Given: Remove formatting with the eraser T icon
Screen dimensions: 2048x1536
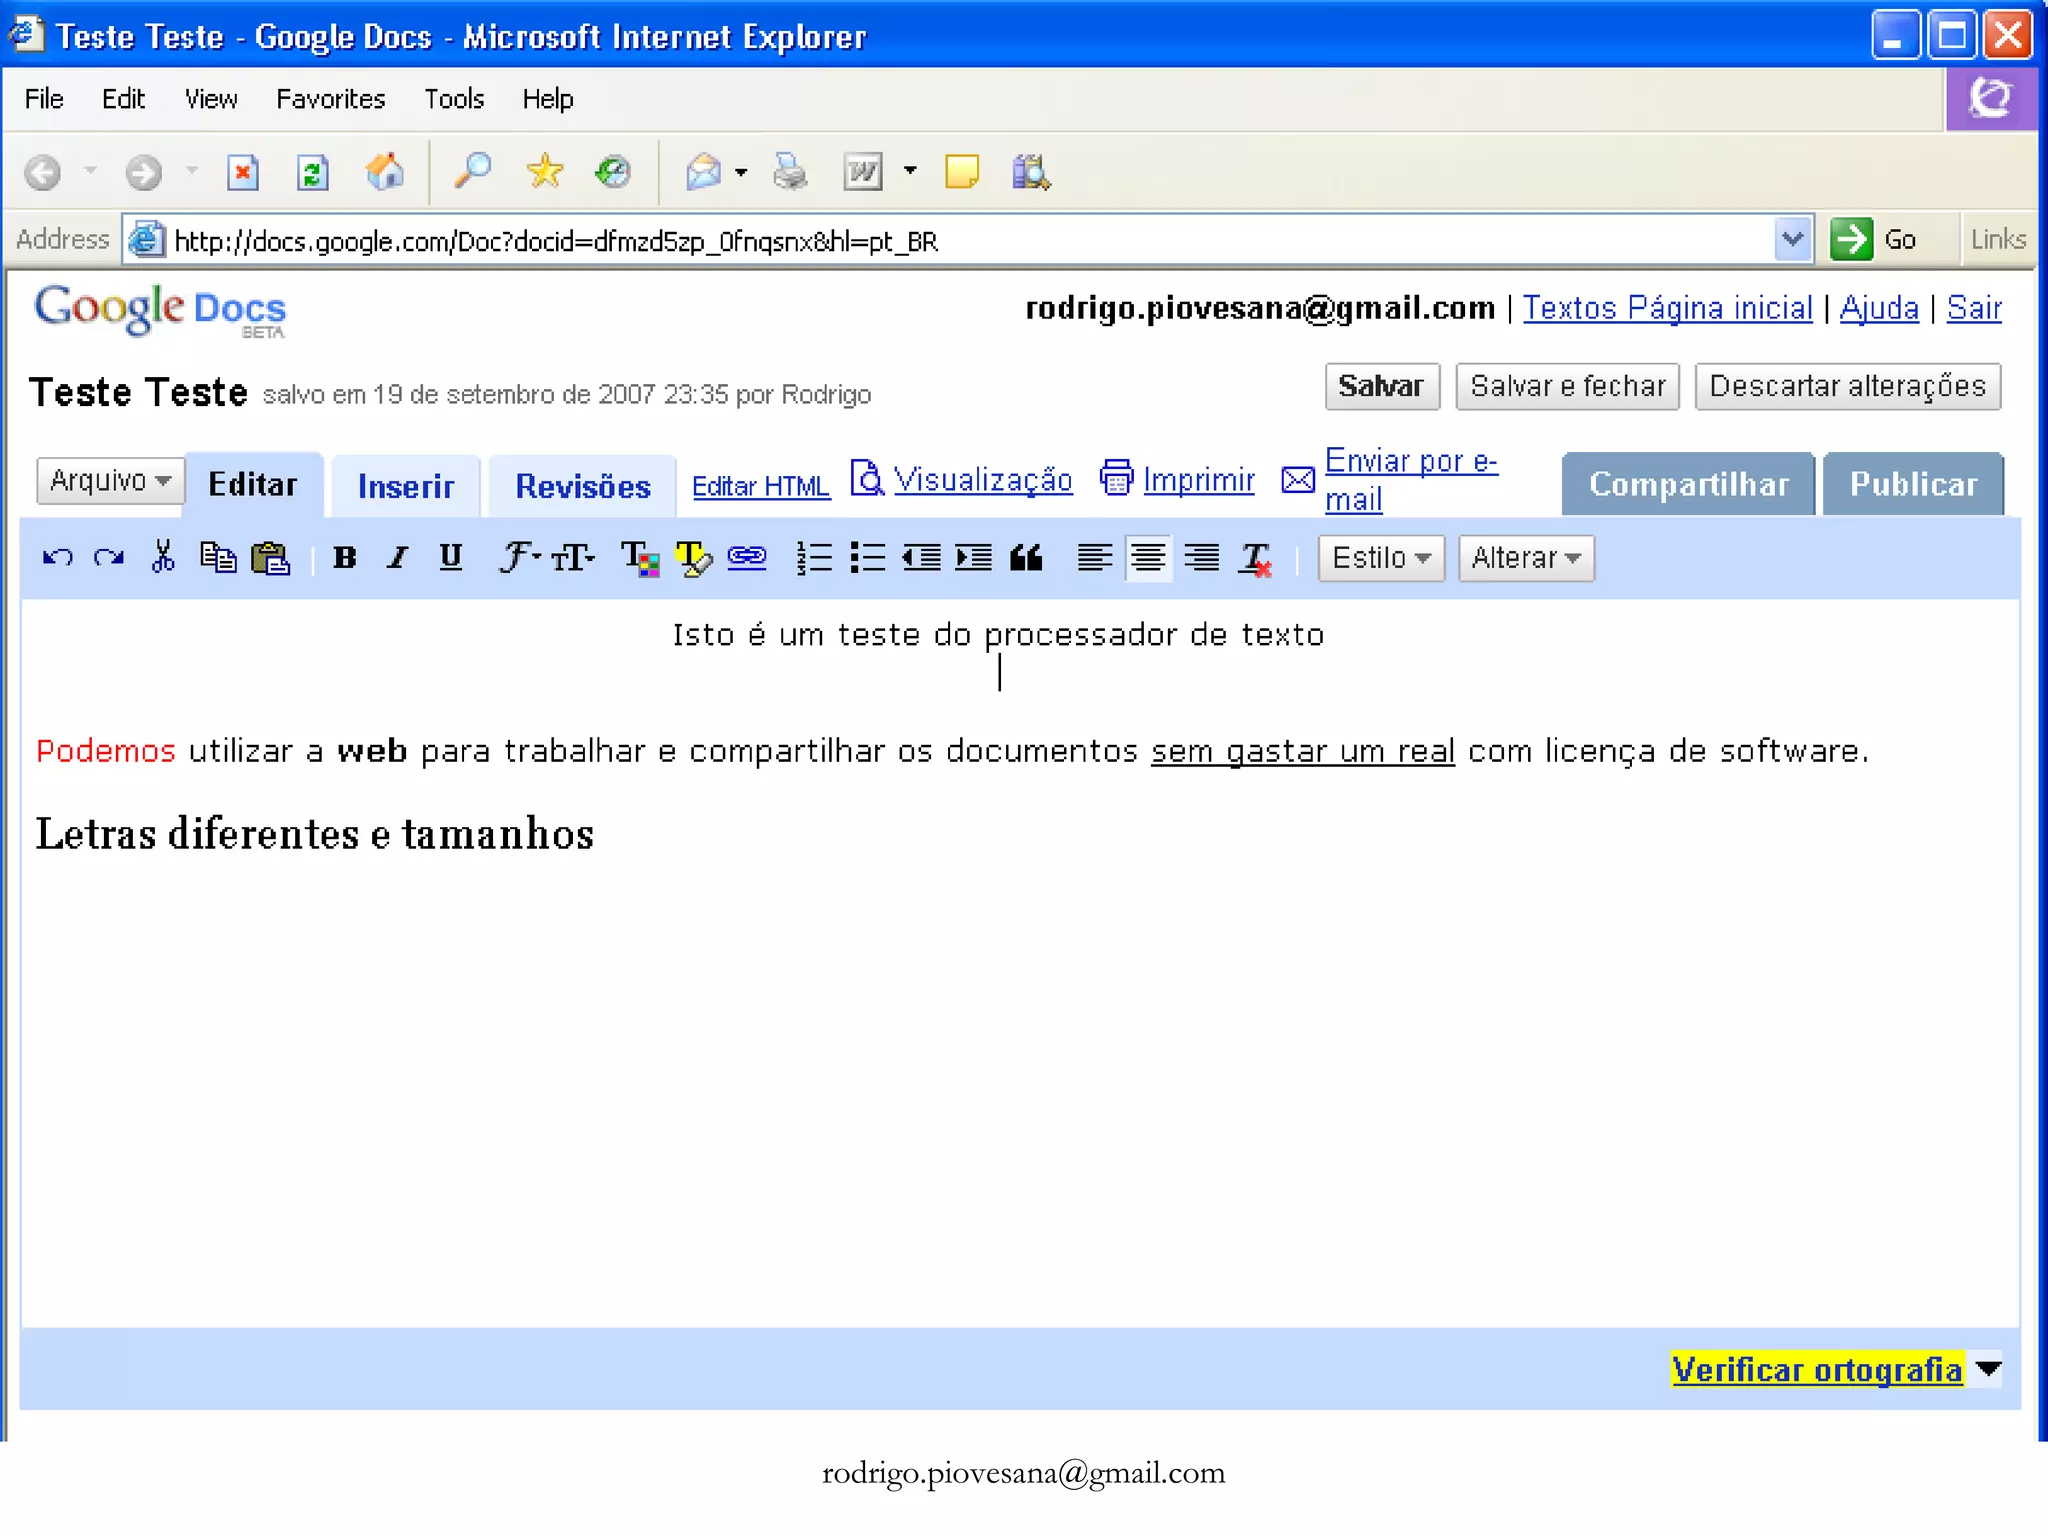Looking at the screenshot, I should [x=1254, y=557].
